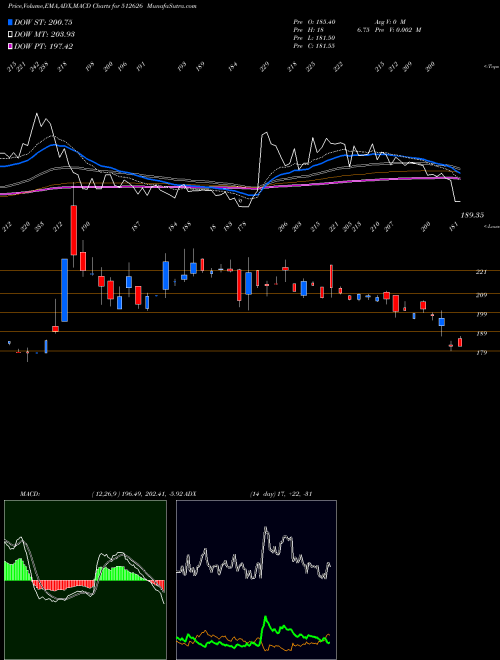The height and width of the screenshot is (660, 500).
Task: Click the 179 price level label
Action: 481,353
